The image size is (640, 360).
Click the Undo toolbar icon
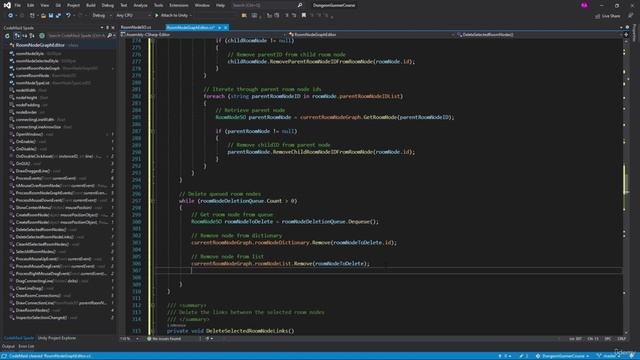[x=68, y=16]
